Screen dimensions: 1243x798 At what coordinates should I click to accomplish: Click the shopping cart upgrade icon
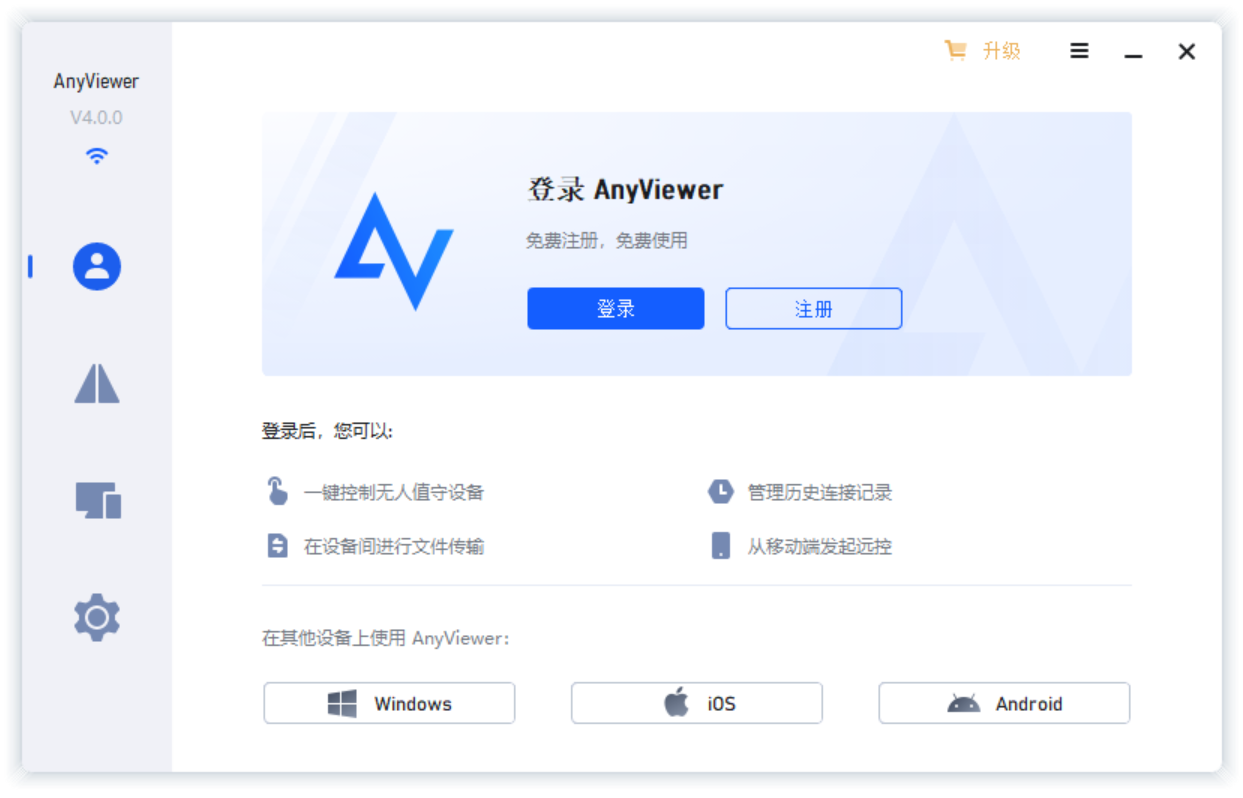956,51
